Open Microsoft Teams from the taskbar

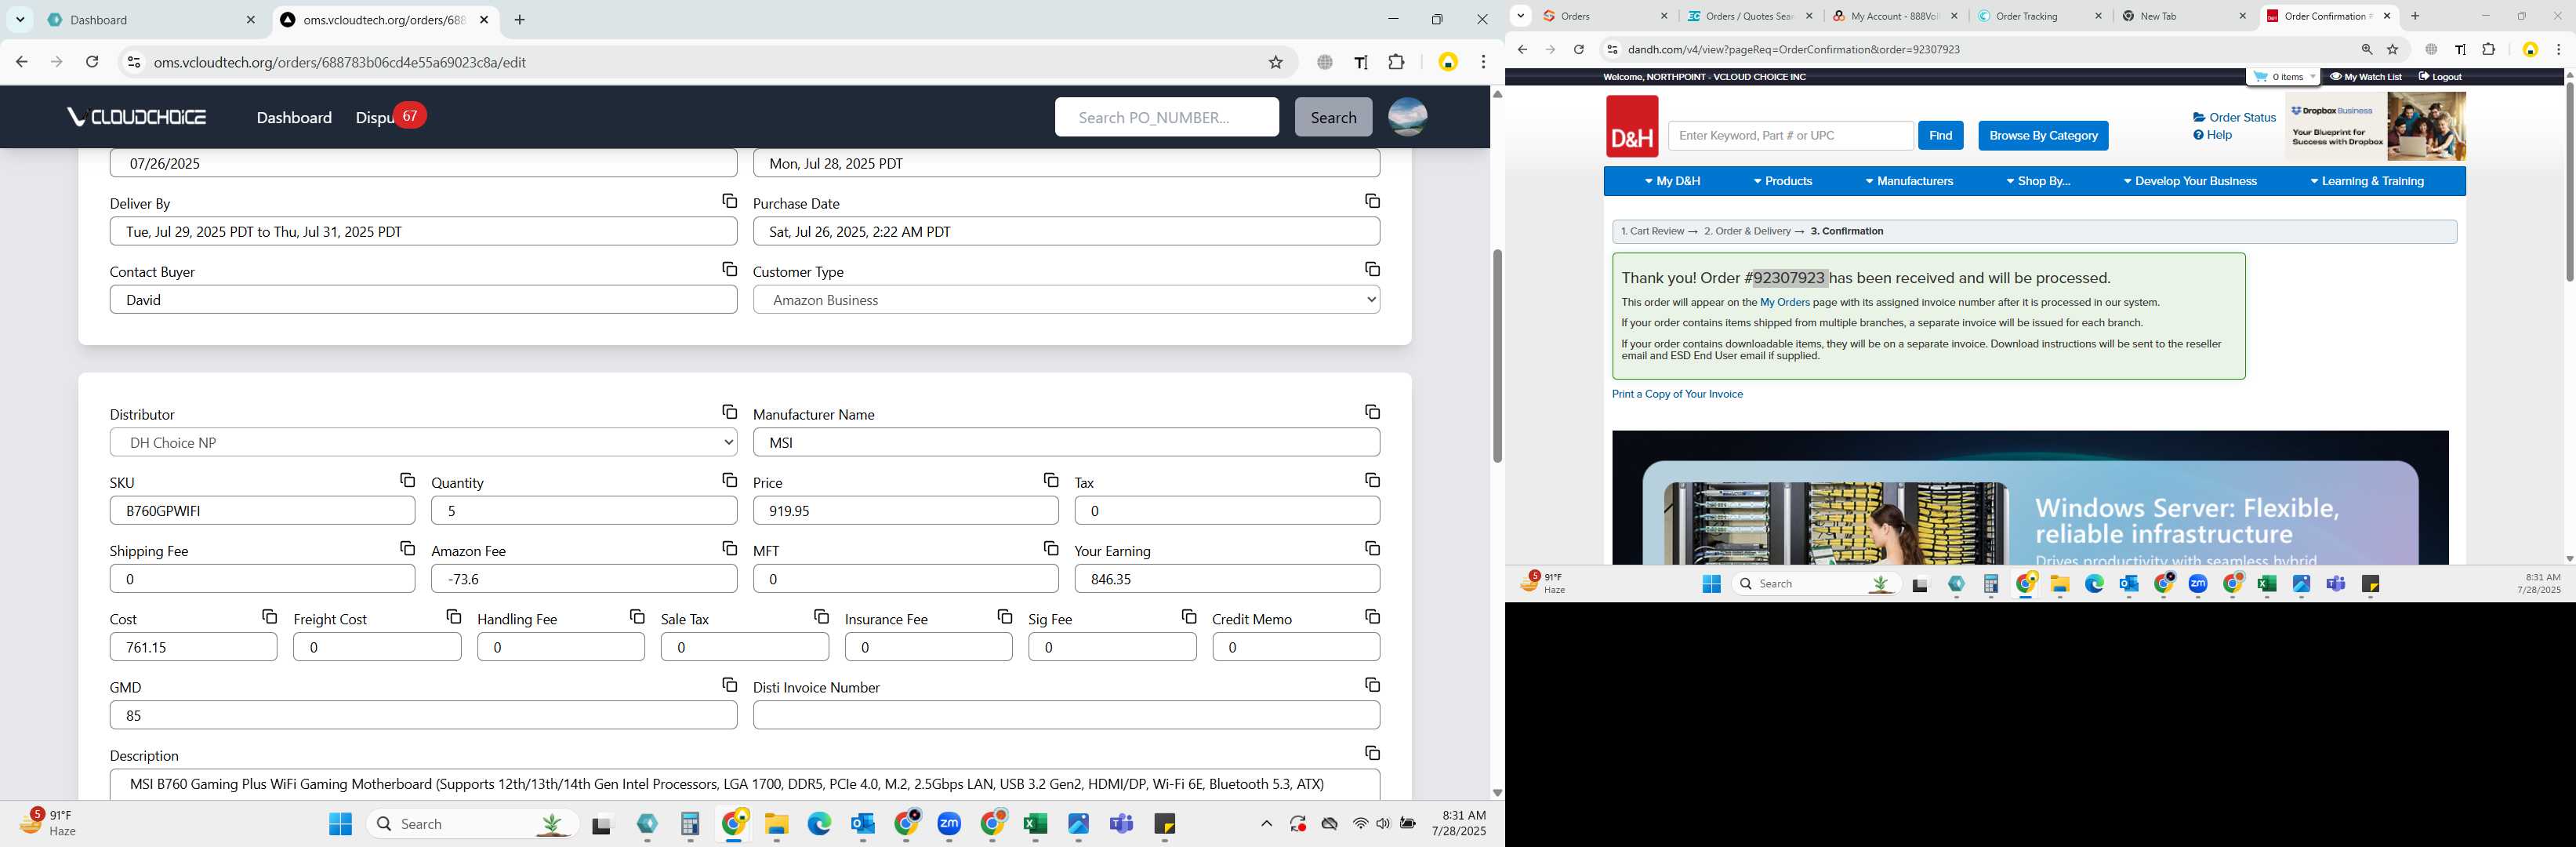coord(1121,824)
